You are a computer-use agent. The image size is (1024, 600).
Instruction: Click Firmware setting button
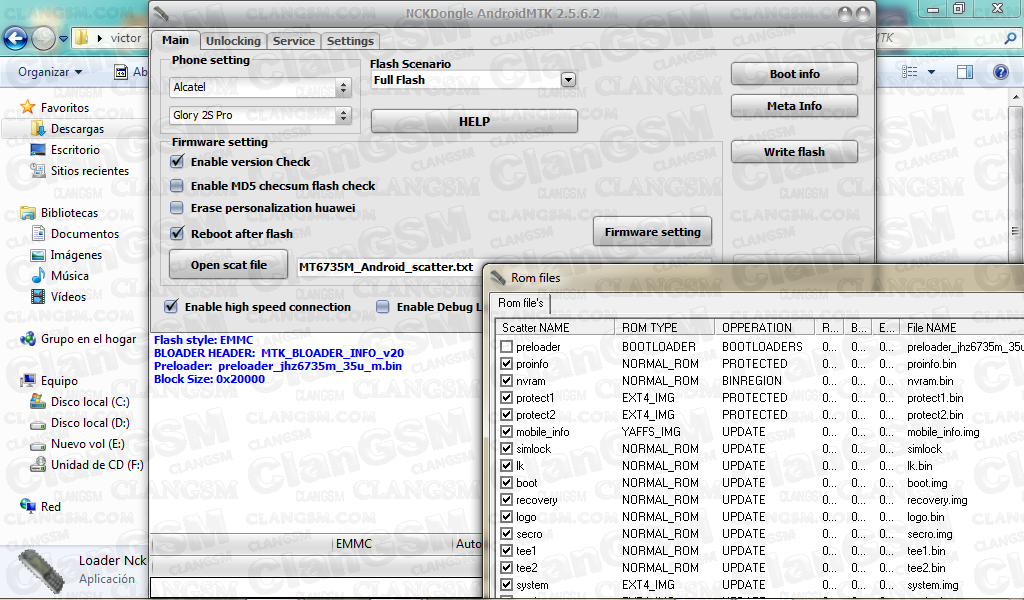click(x=652, y=232)
